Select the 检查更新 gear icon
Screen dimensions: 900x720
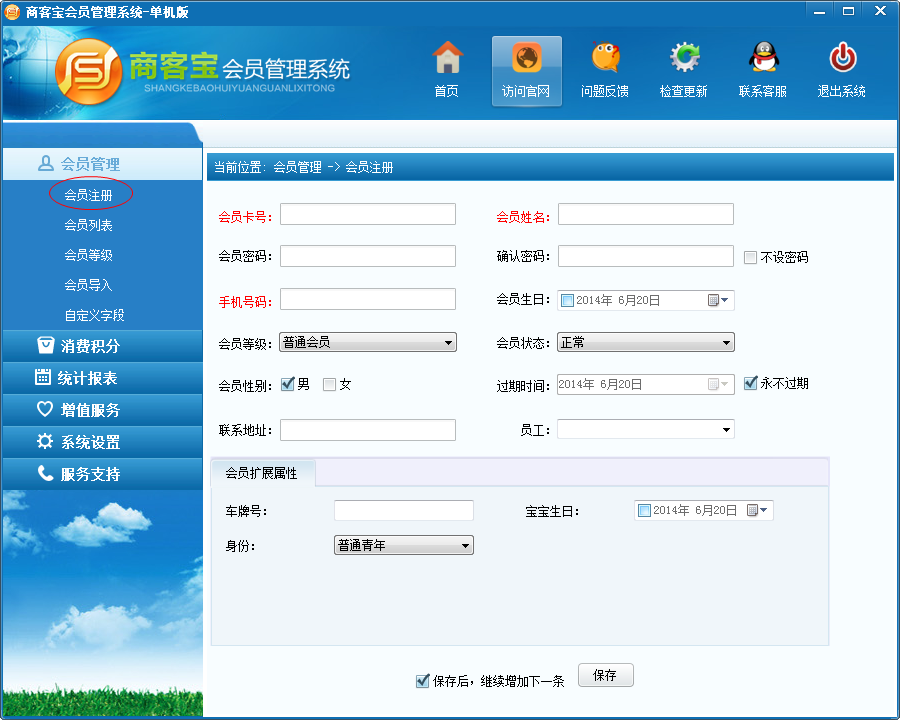684,57
